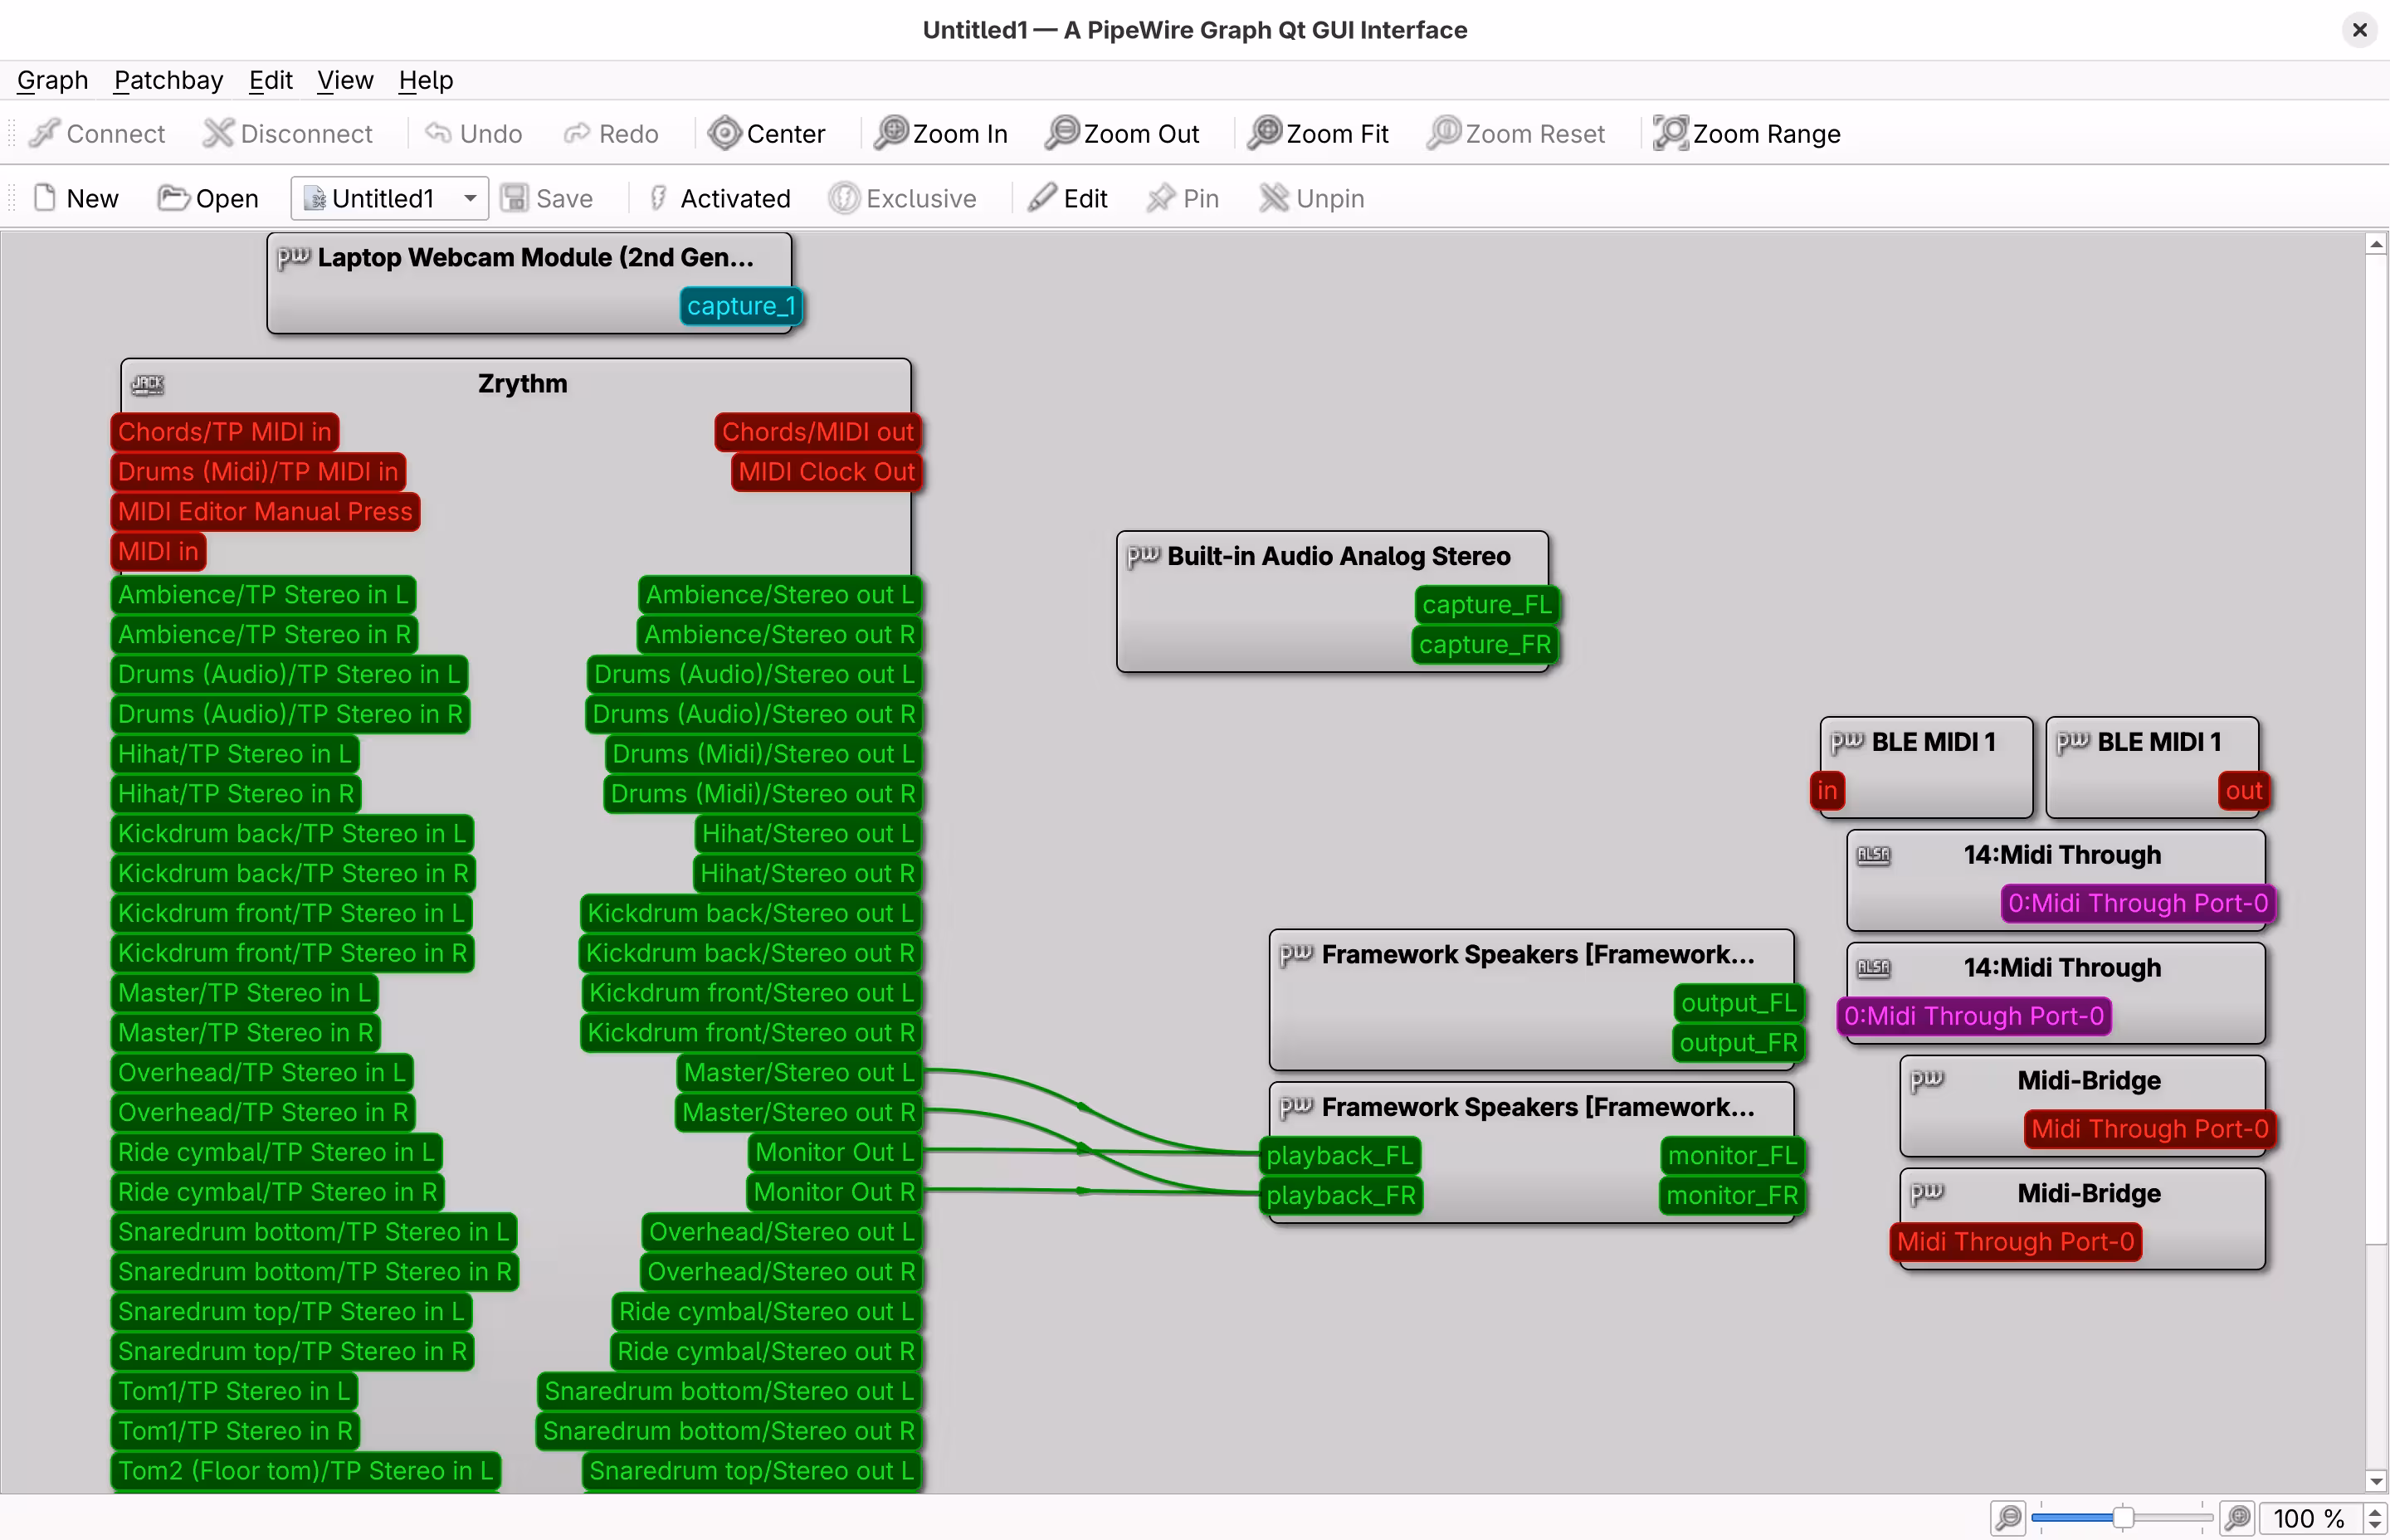Click the Unpin button
The width and height of the screenshot is (2390, 1540).
coord(1311,198)
